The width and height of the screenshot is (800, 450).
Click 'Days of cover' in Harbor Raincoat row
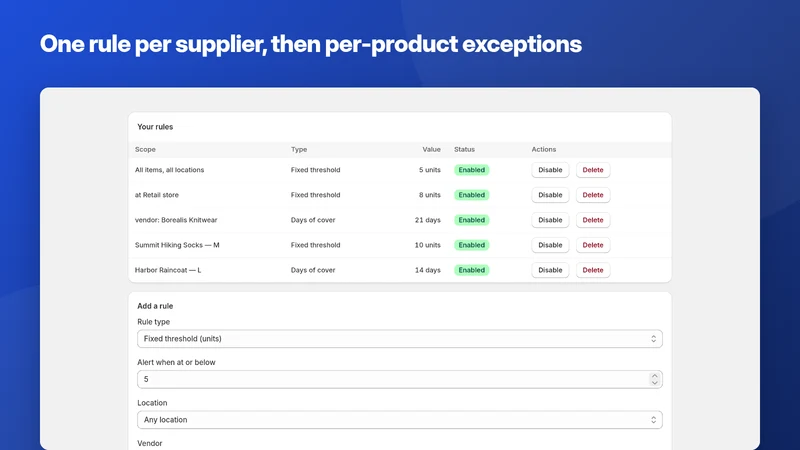tap(313, 270)
